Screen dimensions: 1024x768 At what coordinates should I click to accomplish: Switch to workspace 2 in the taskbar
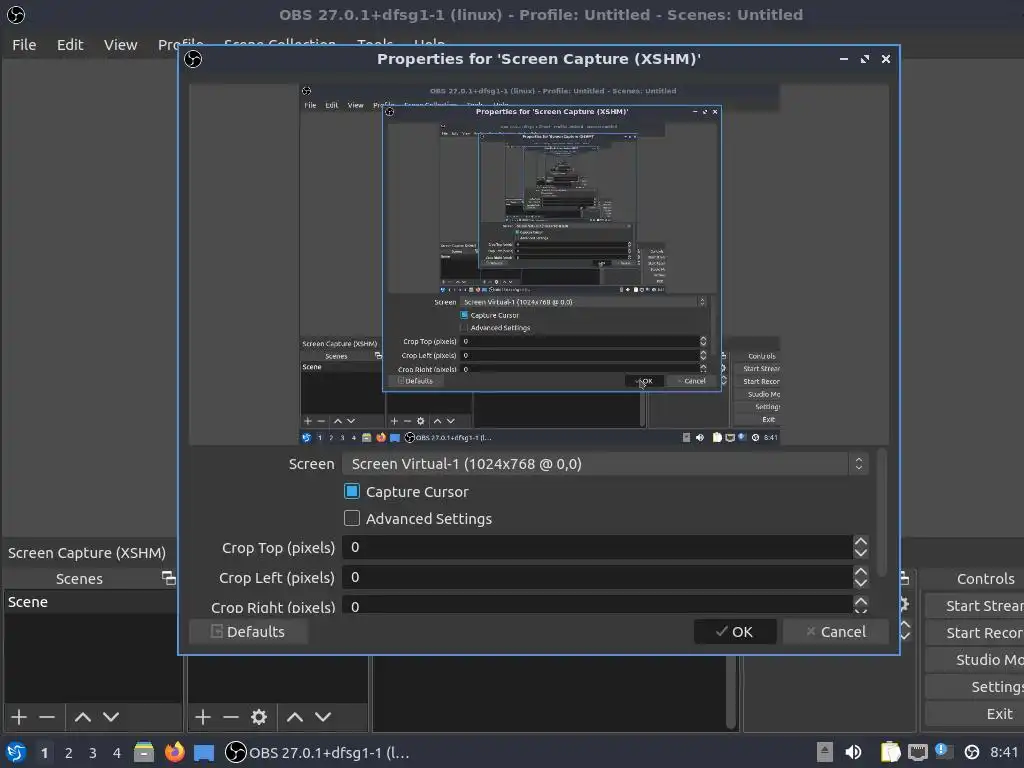[x=69, y=753]
